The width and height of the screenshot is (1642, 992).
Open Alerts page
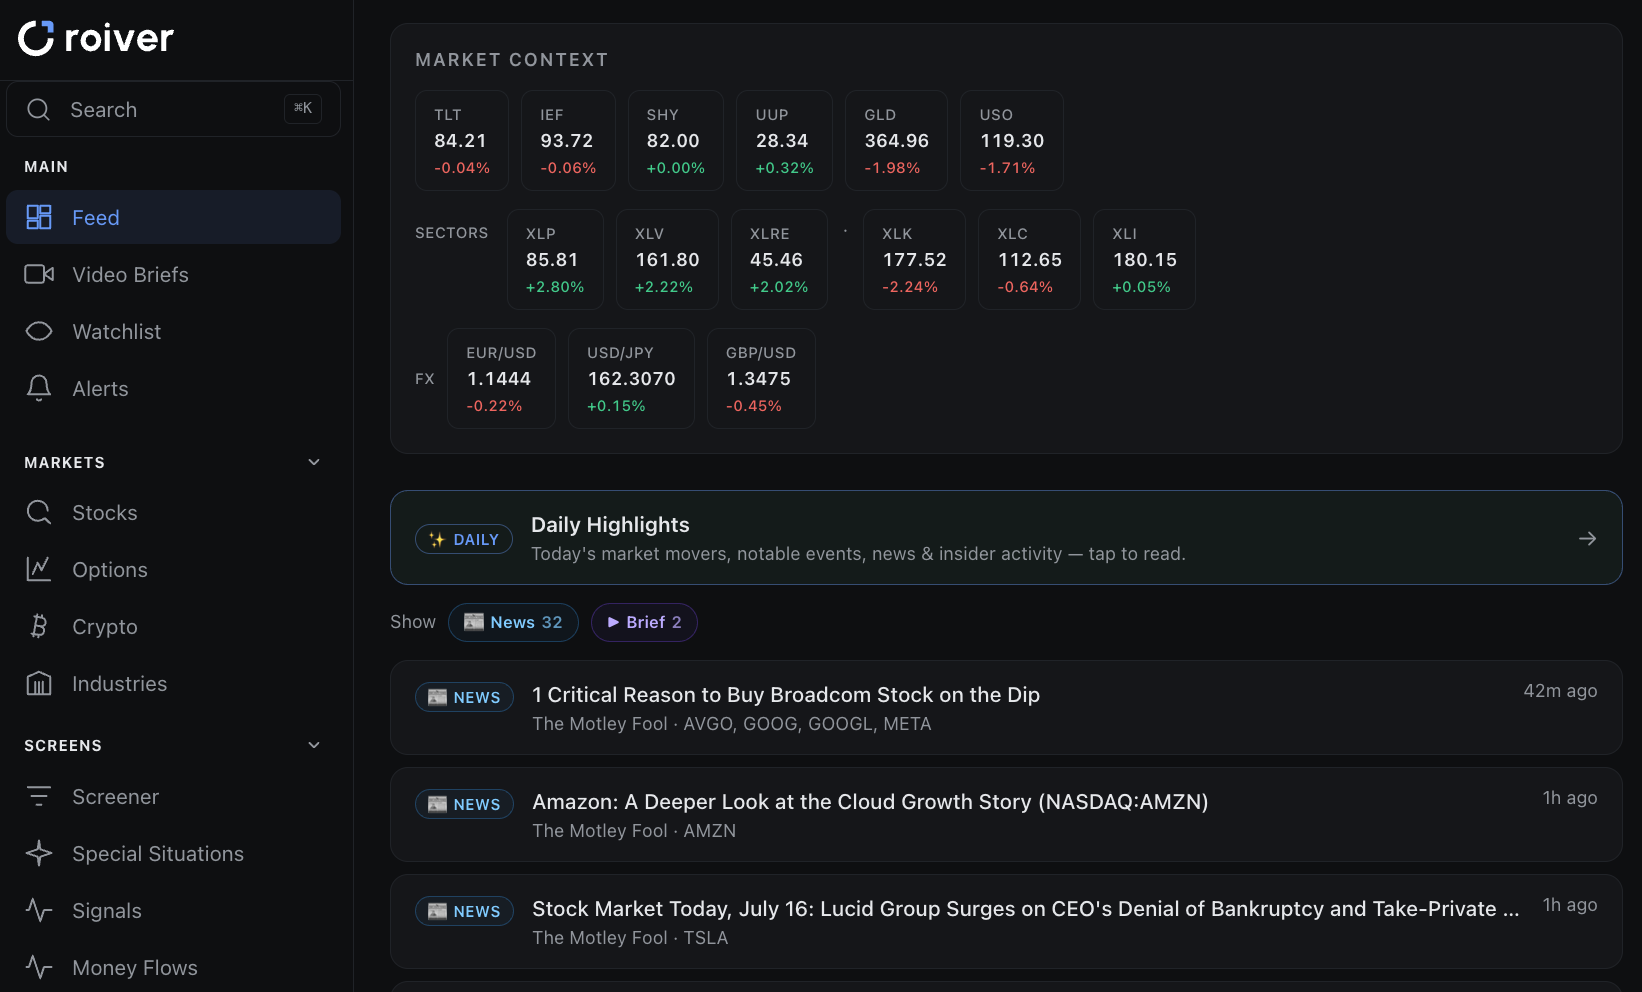(x=173, y=388)
